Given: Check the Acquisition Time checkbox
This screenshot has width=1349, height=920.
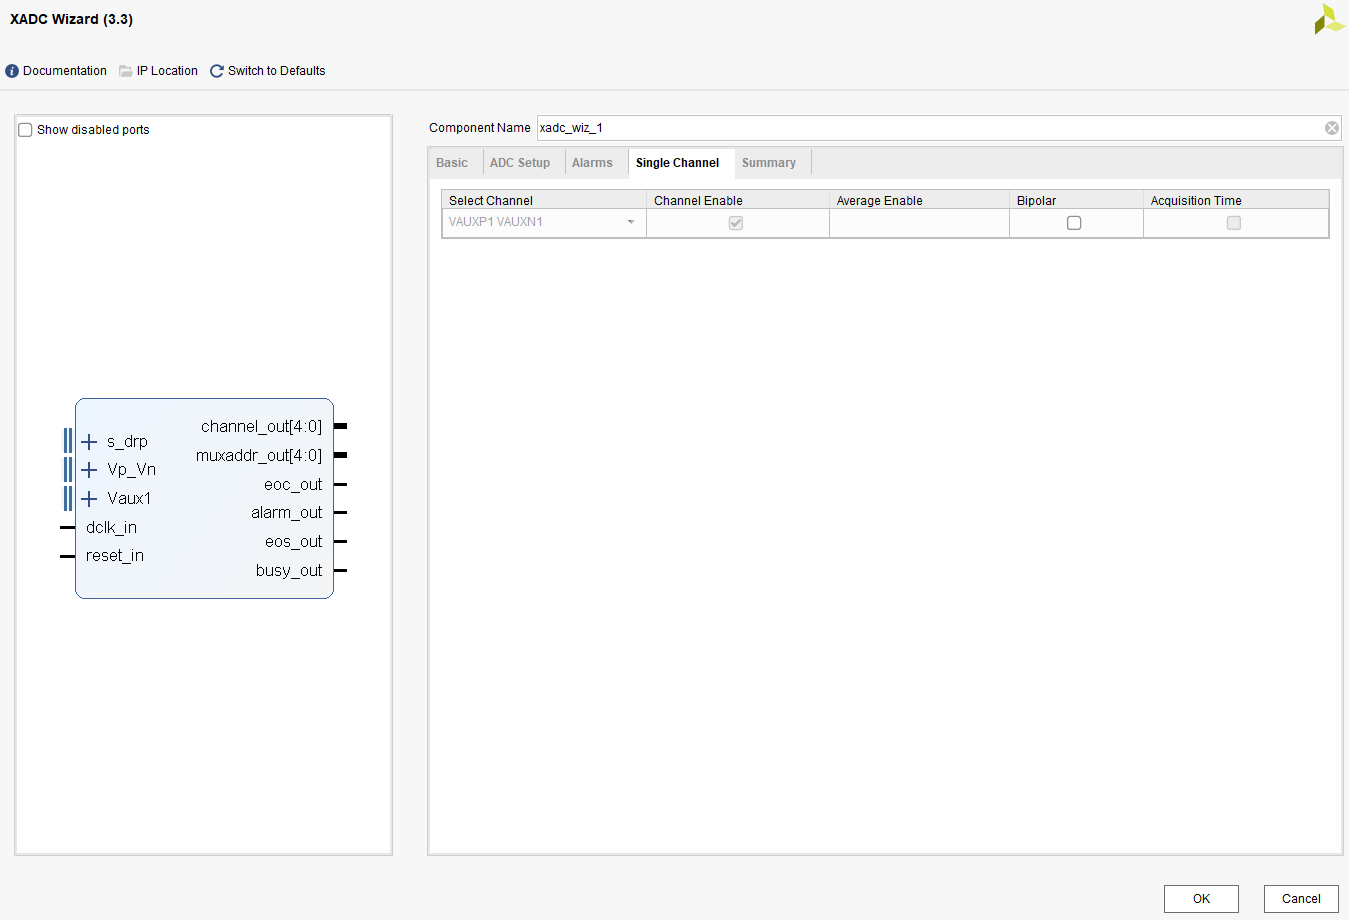Looking at the screenshot, I should point(1234,223).
